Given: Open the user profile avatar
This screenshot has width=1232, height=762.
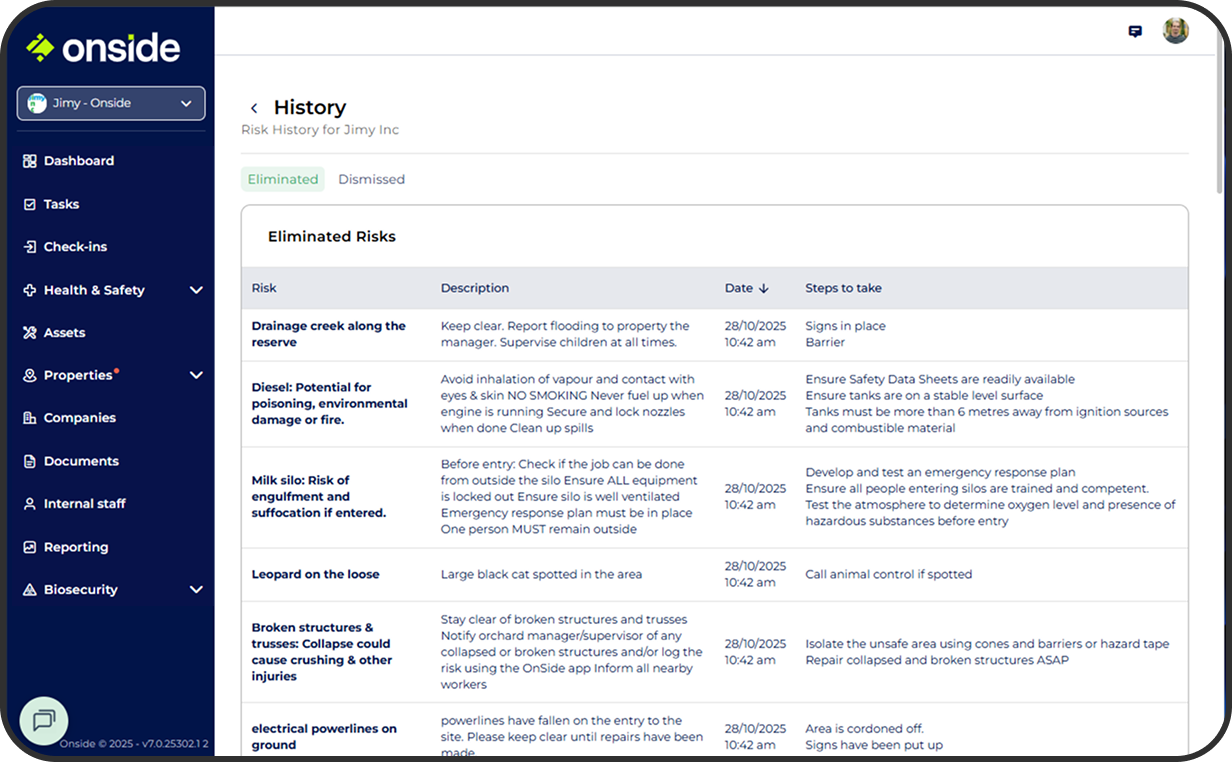Looking at the screenshot, I should pyautogui.click(x=1176, y=31).
